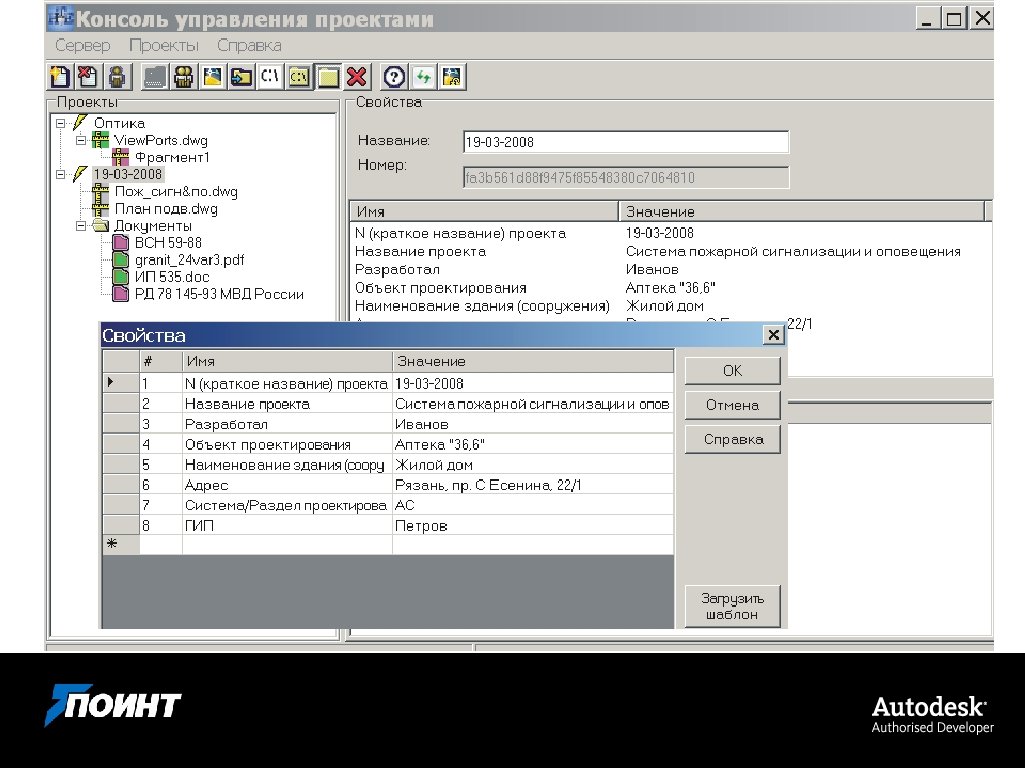The image size is (1025, 768).
Task: Open the Сервер menu
Action: click(83, 46)
